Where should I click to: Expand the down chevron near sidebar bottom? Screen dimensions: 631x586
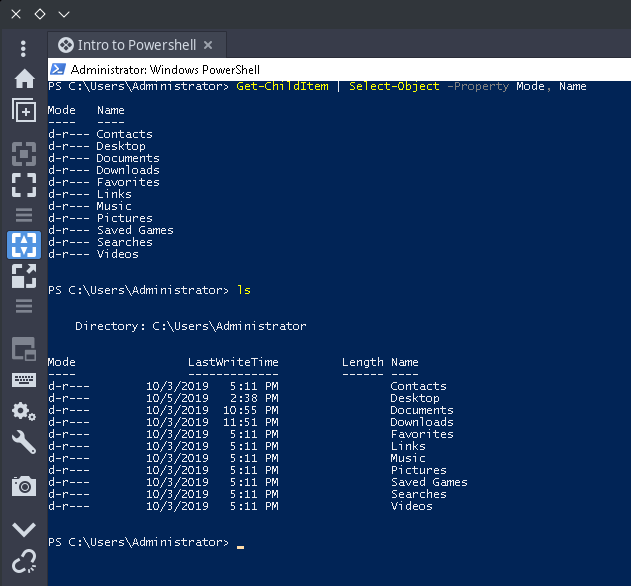tap(24, 529)
